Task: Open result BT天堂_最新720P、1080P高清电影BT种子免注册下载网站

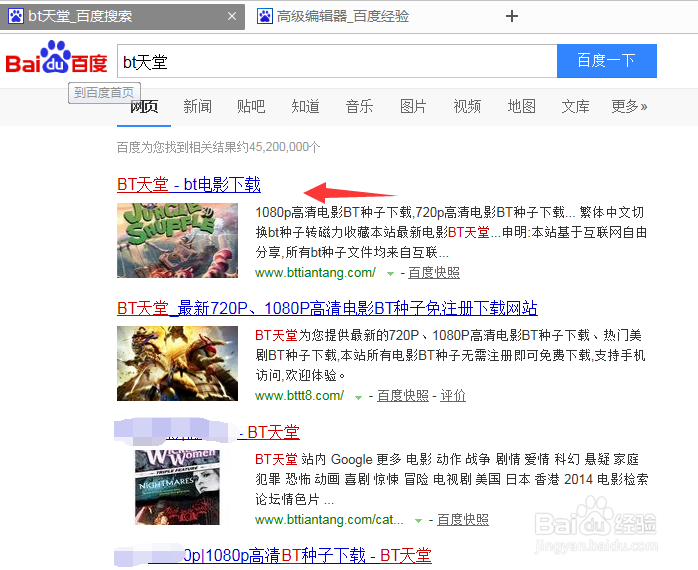Action: pyautogui.click(x=327, y=308)
